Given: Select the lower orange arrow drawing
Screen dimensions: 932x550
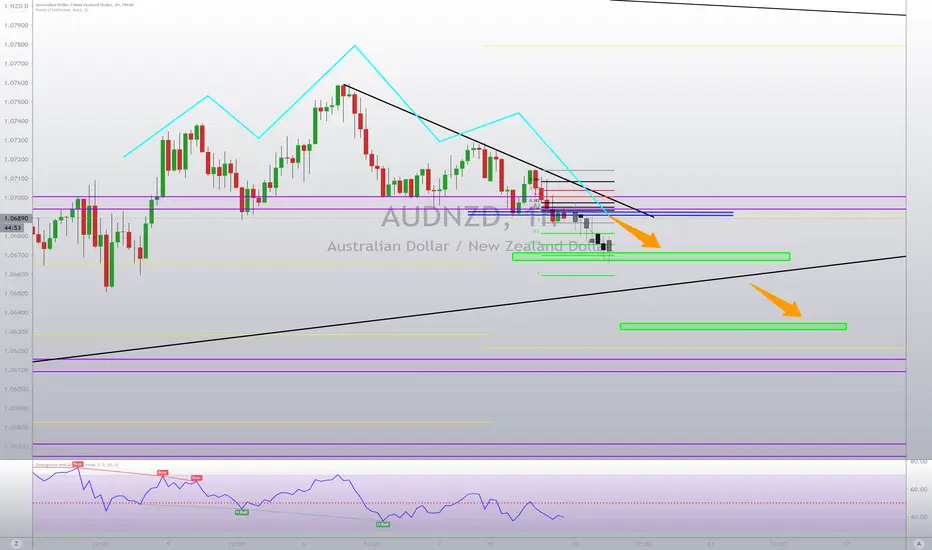Looking at the screenshot, I should (776, 300).
